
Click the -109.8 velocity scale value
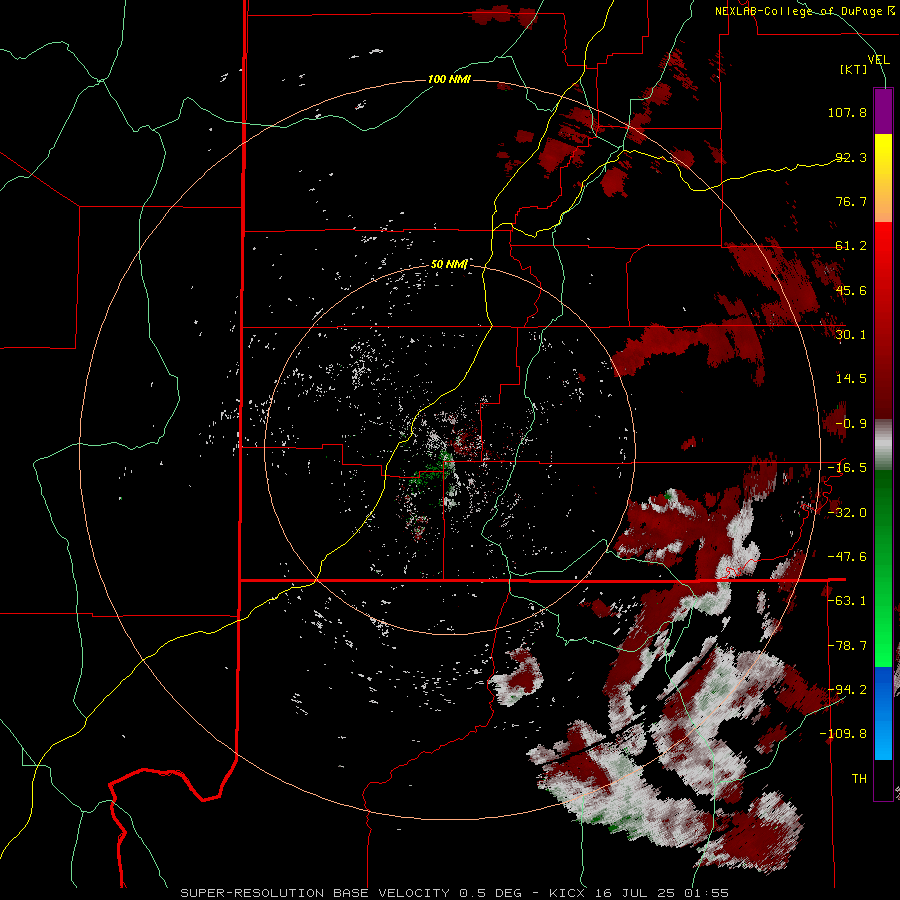pyautogui.click(x=843, y=734)
